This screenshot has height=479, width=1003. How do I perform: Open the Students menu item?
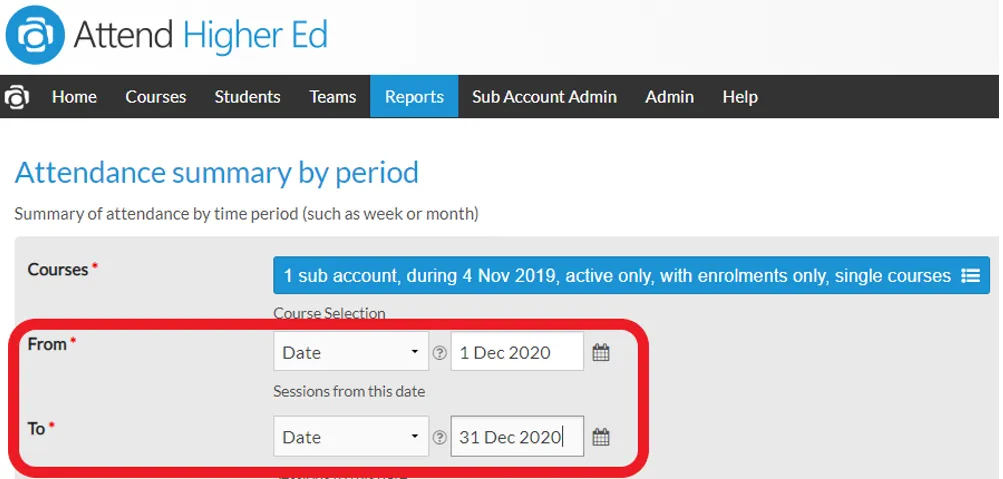(247, 97)
